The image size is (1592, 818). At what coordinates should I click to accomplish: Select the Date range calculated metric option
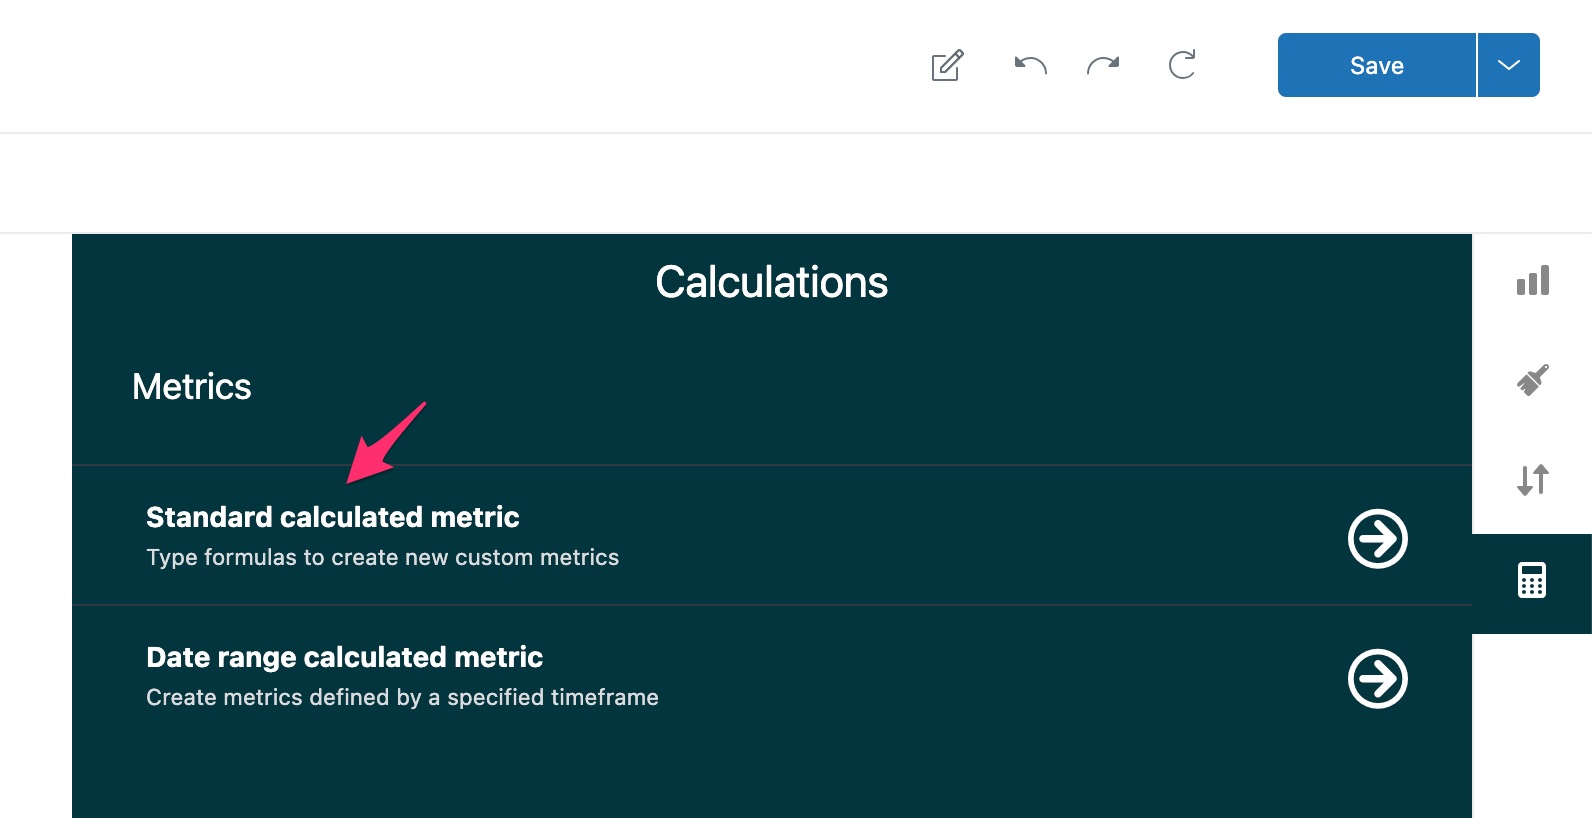coord(344,657)
